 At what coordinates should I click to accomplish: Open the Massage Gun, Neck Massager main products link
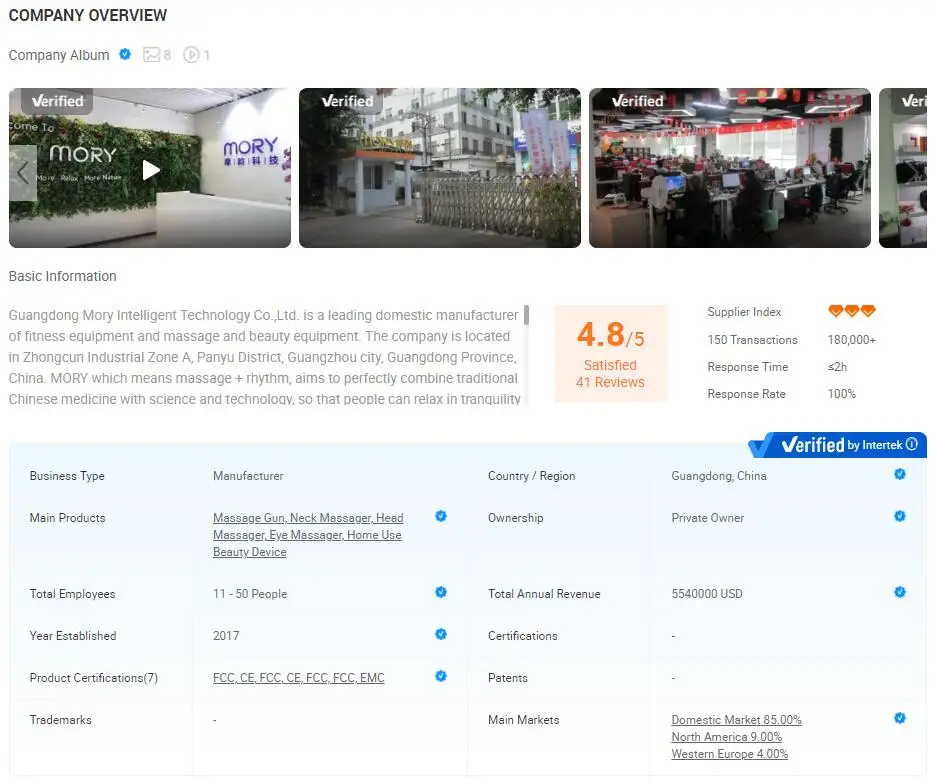click(x=308, y=534)
